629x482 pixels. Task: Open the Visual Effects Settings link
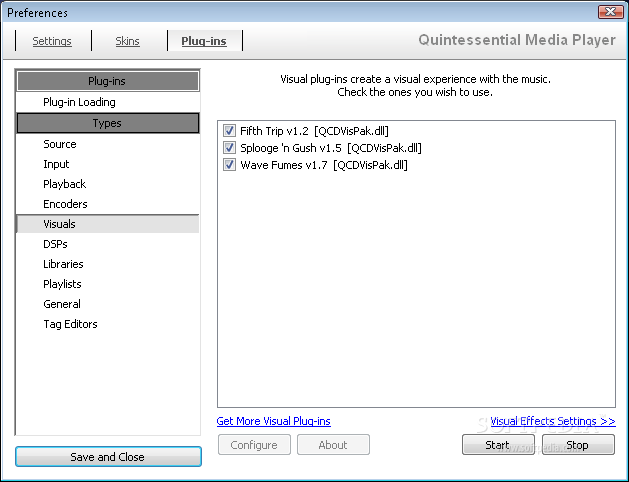[553, 421]
